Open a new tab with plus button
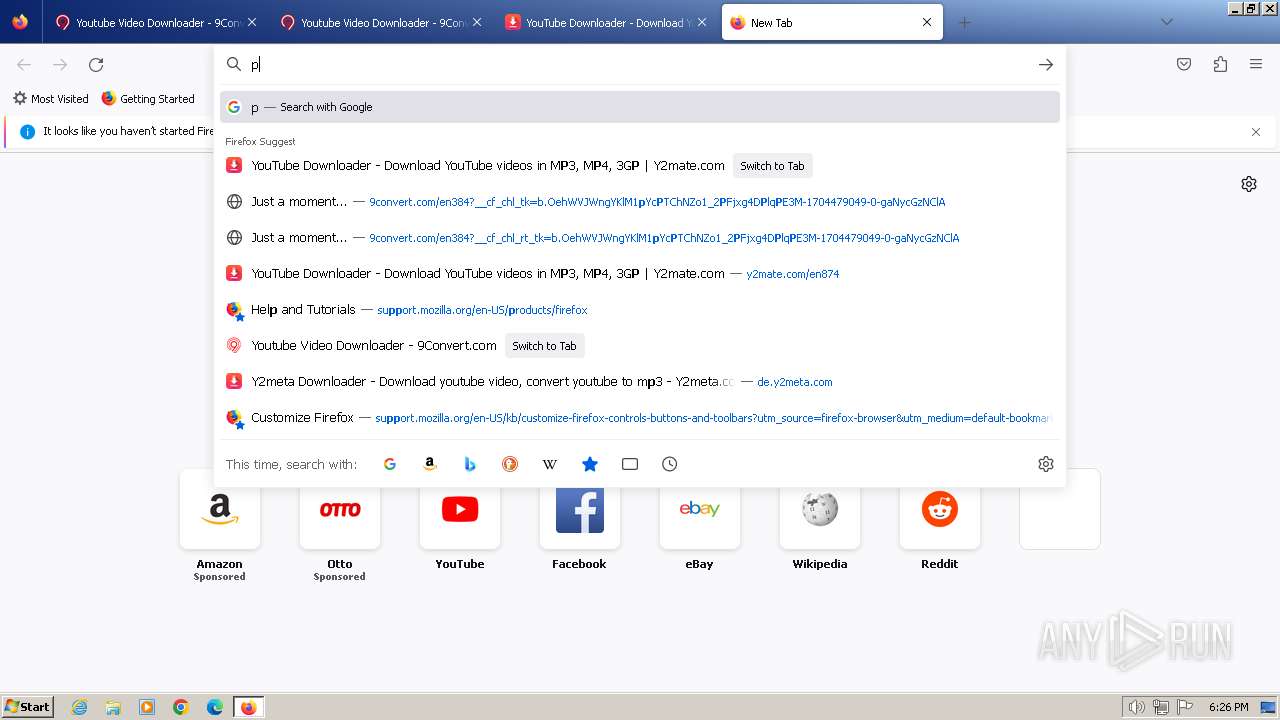Viewport: 1280px width, 720px height. pos(964,22)
